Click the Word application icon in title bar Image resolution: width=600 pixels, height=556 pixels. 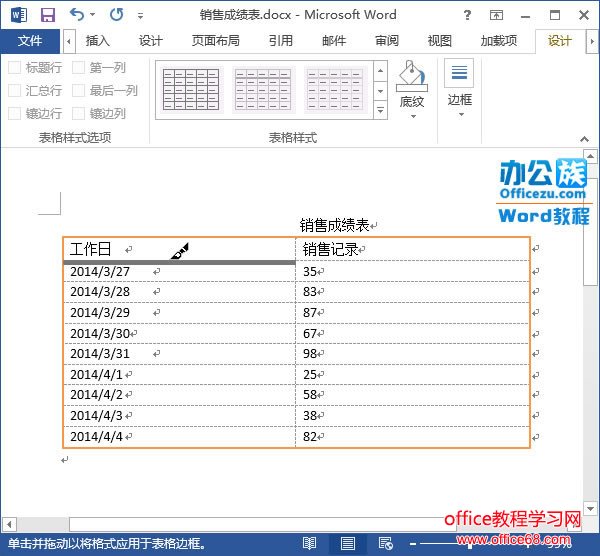(19, 15)
